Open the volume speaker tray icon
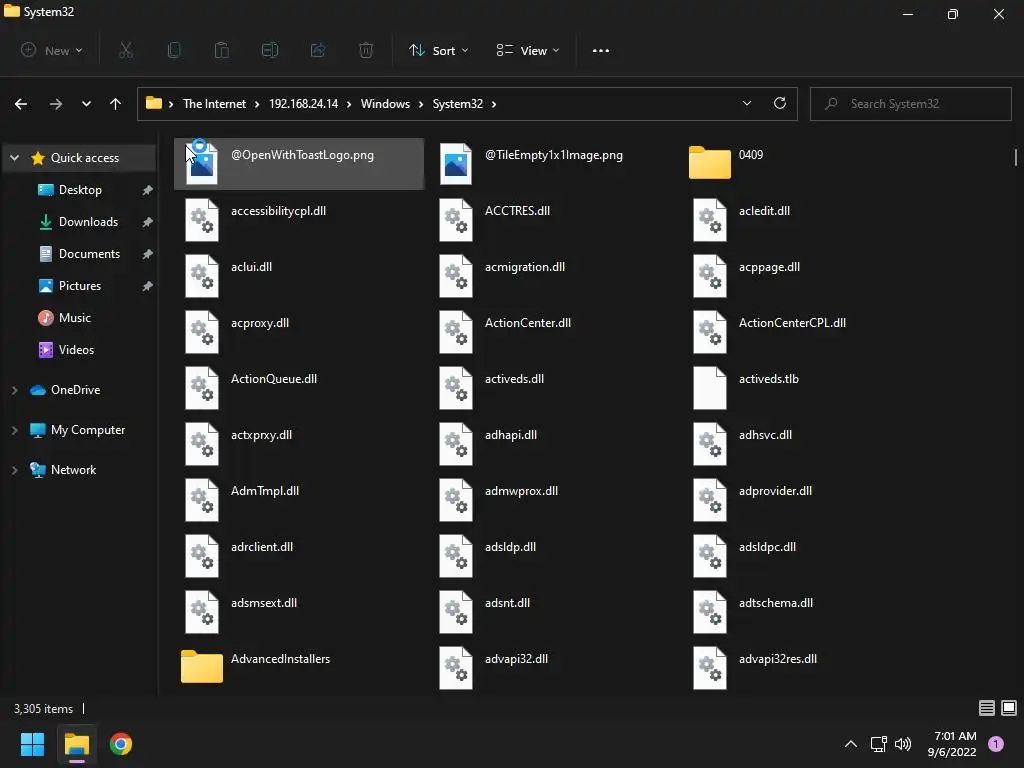The height and width of the screenshot is (768, 1024). click(x=903, y=744)
